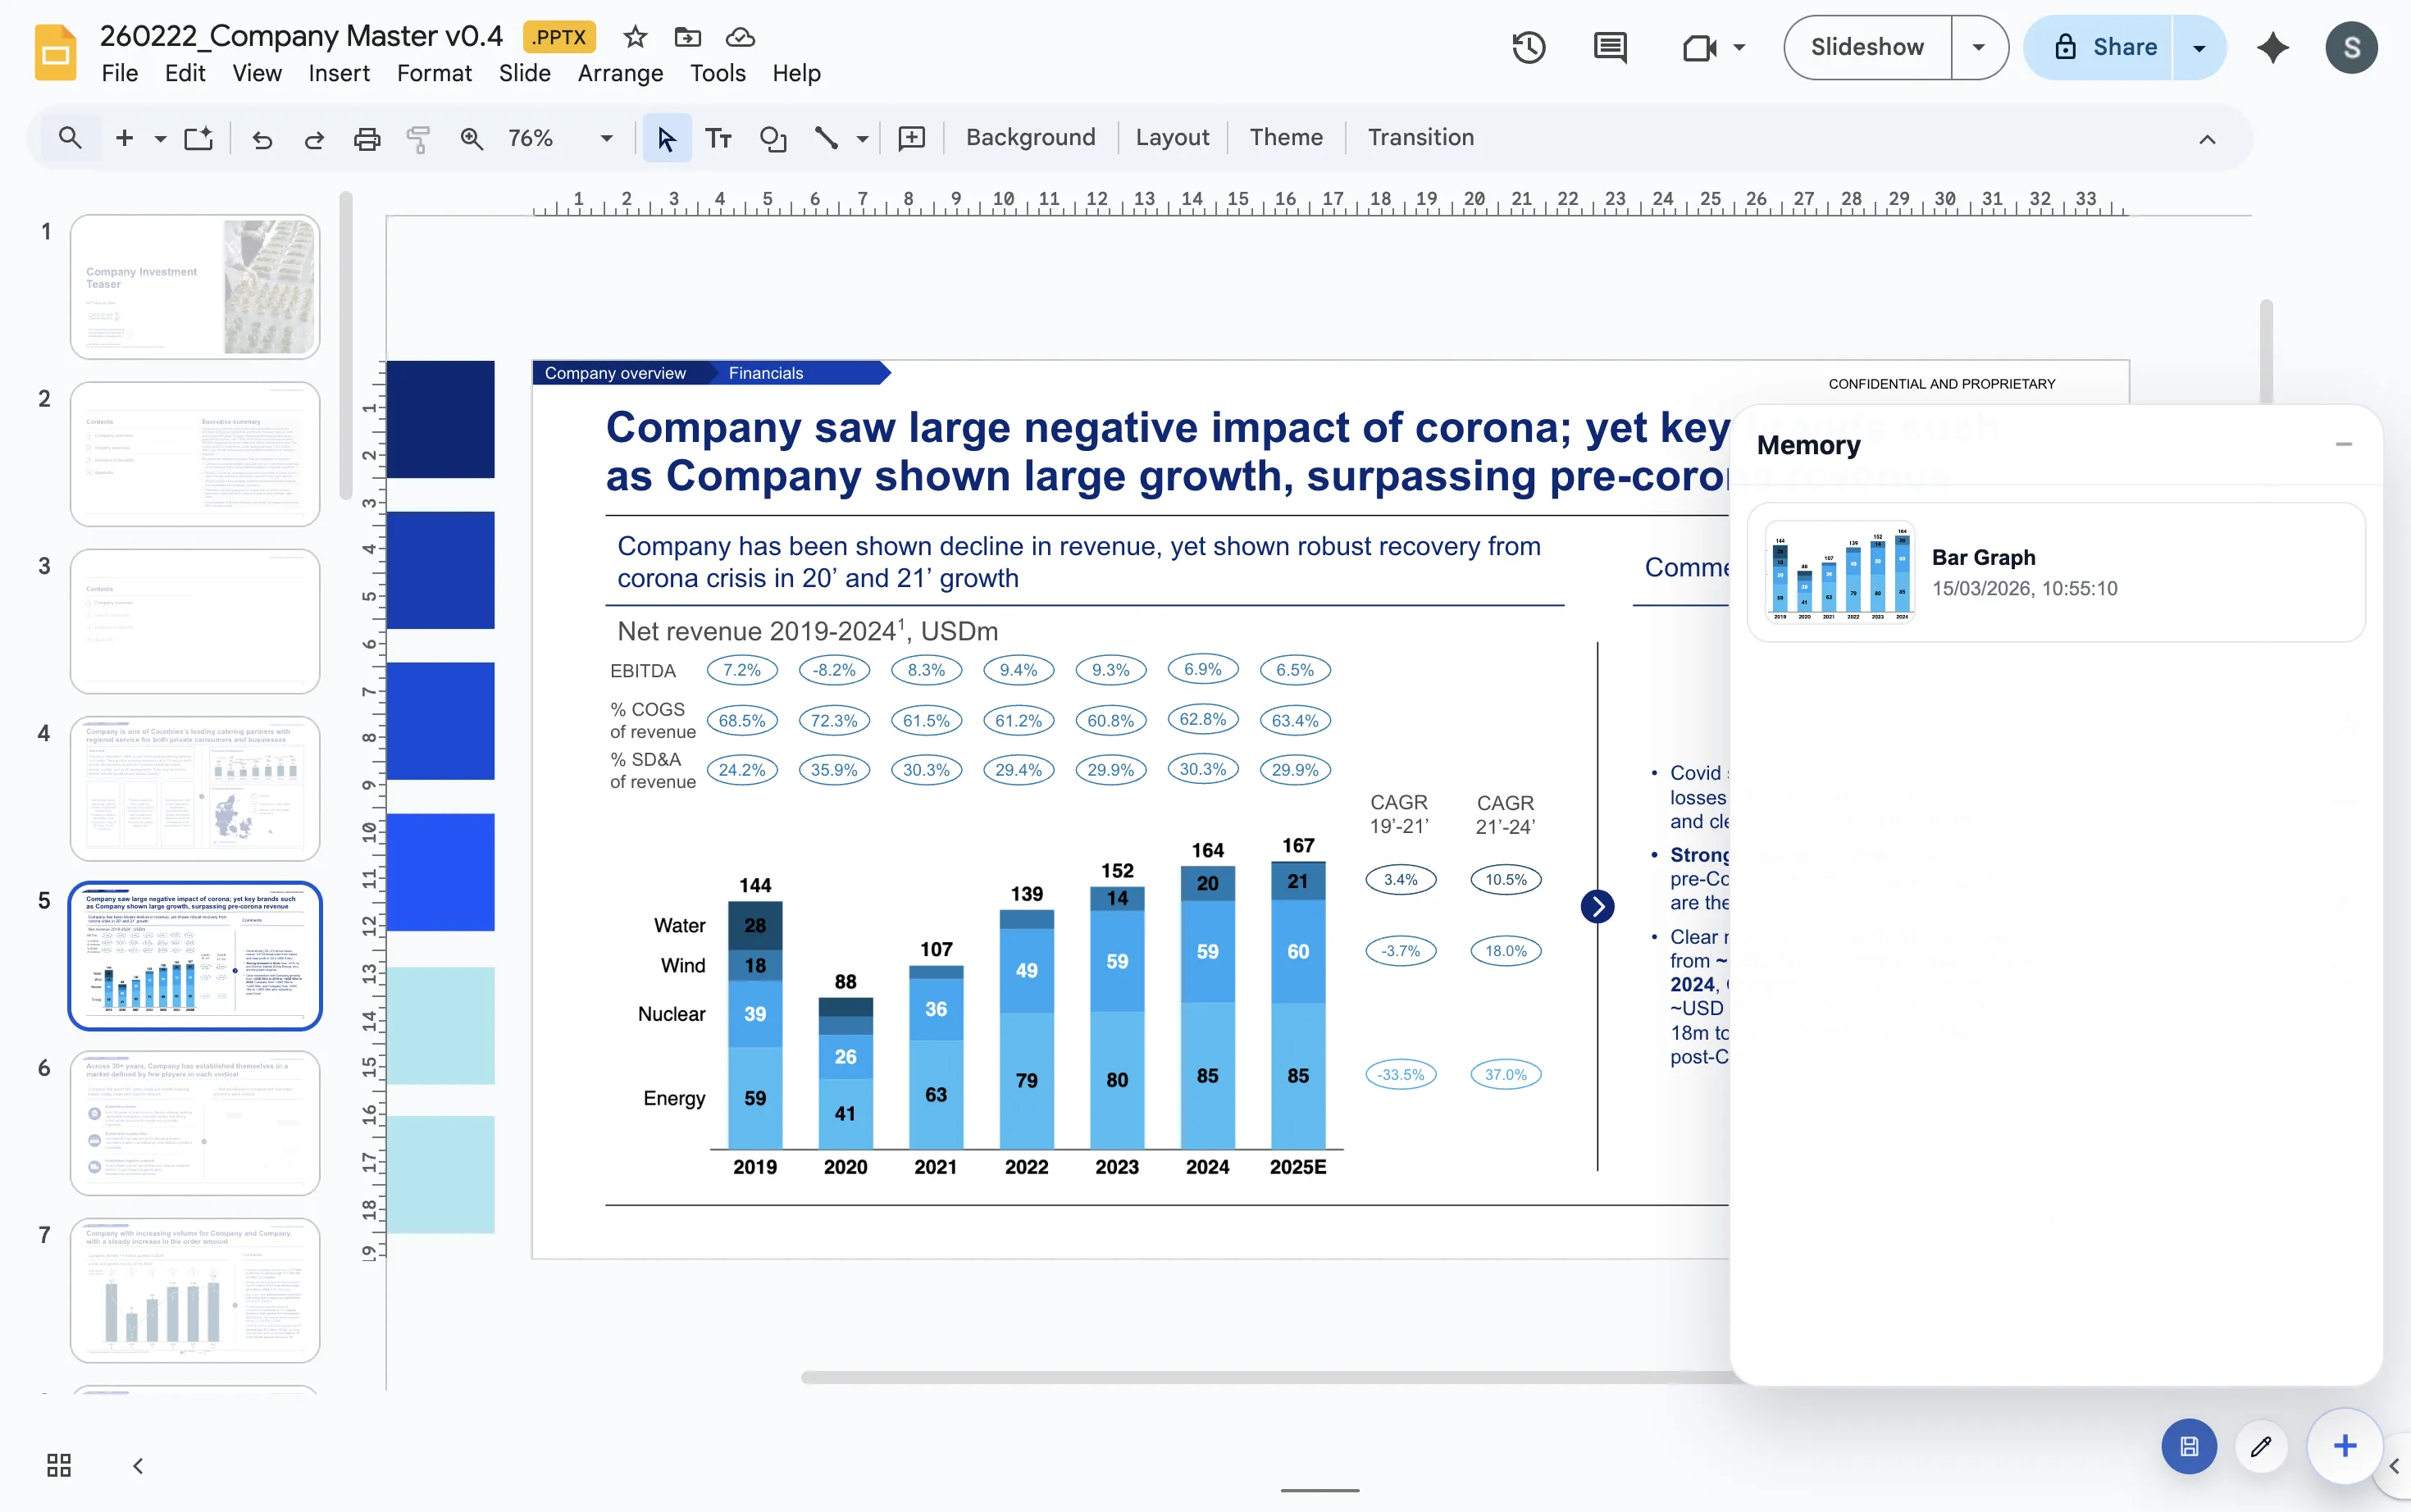Click the Redo icon
Image resolution: width=2411 pixels, height=1512 pixels.
(314, 138)
